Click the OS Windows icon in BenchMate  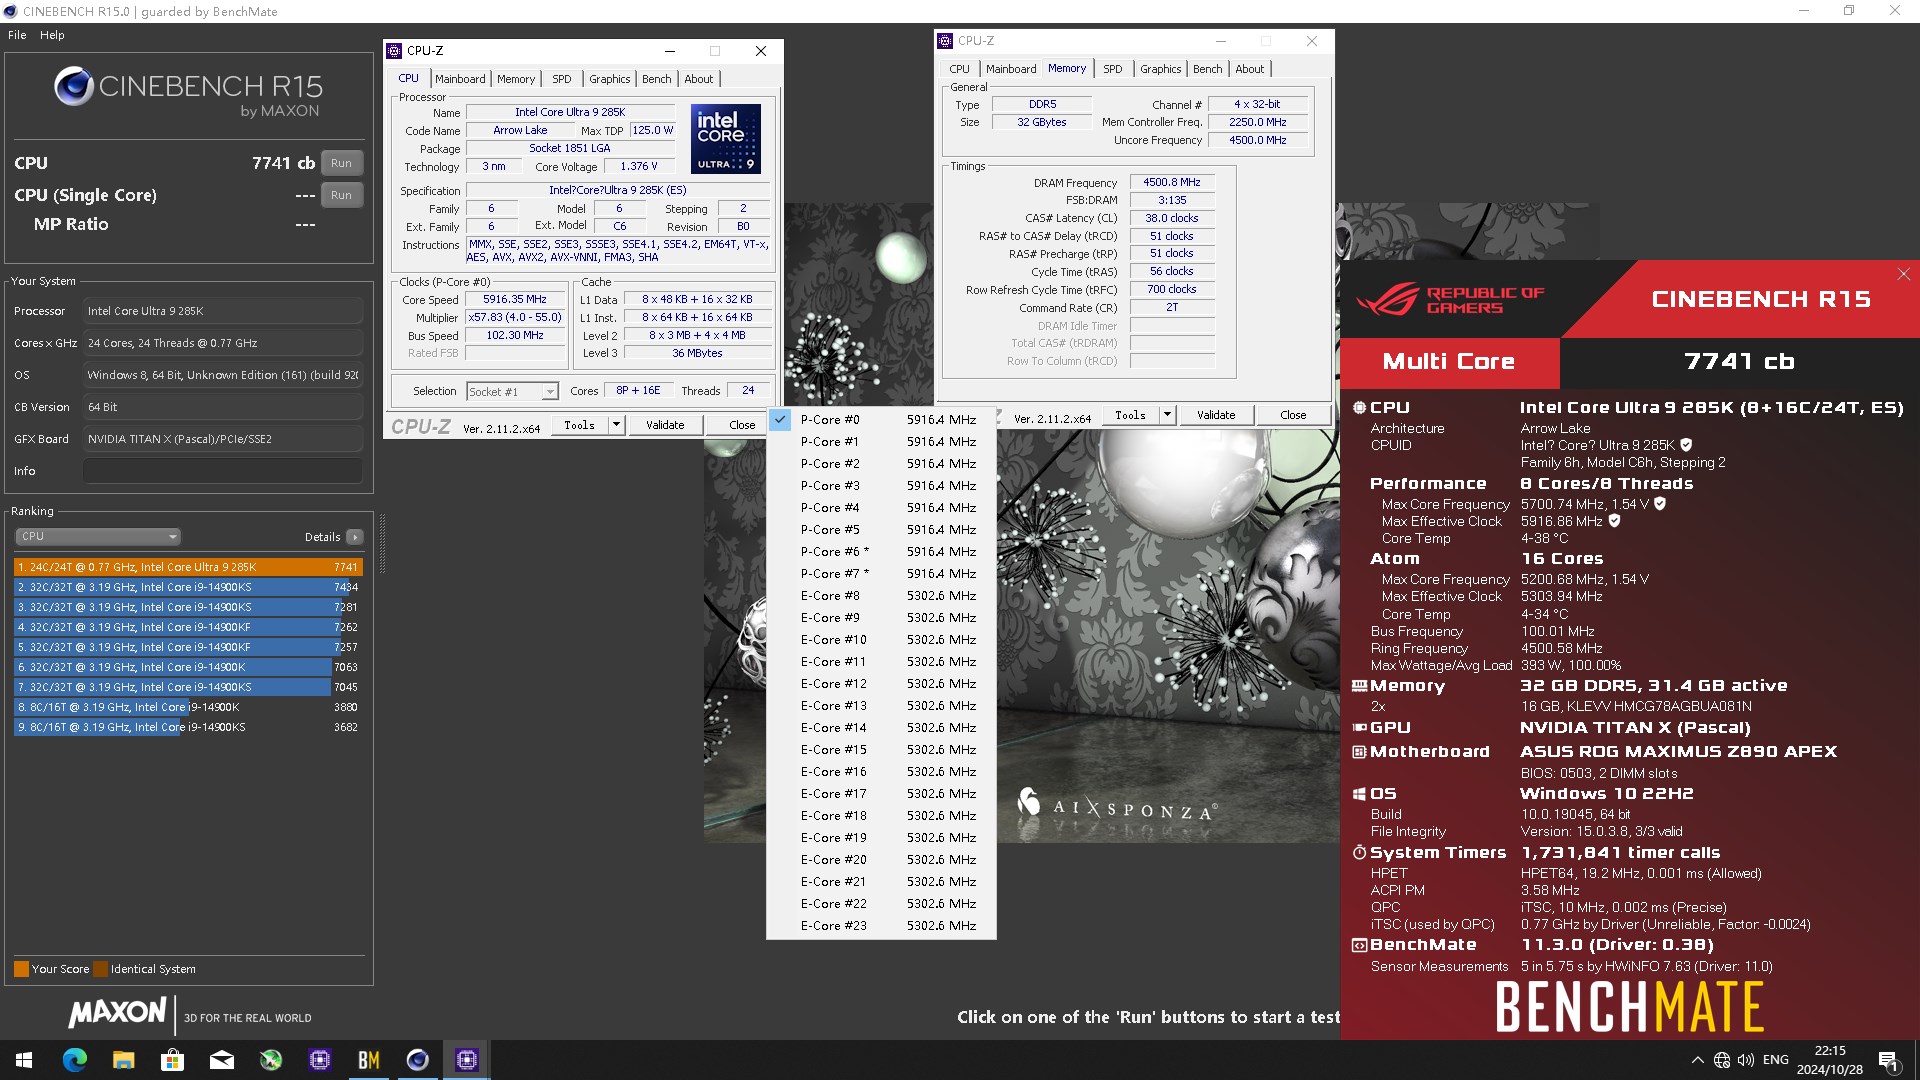[x=1359, y=794]
